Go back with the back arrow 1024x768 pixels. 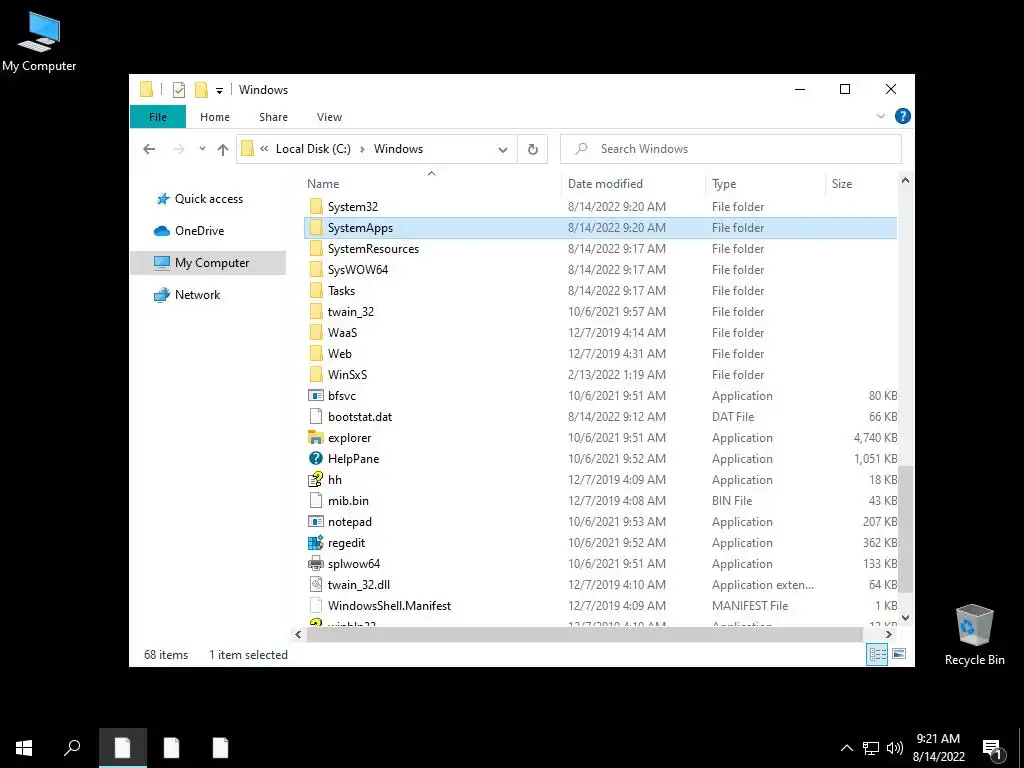point(149,149)
